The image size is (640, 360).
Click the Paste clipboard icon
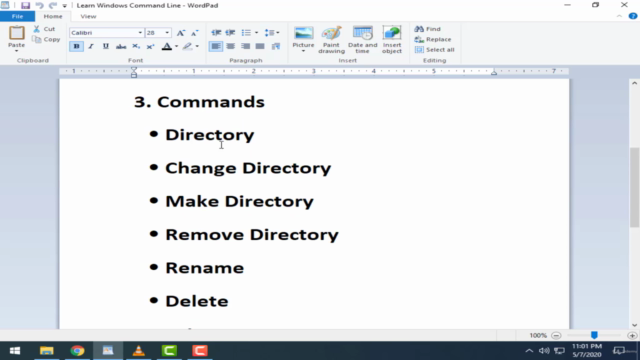pos(17,33)
